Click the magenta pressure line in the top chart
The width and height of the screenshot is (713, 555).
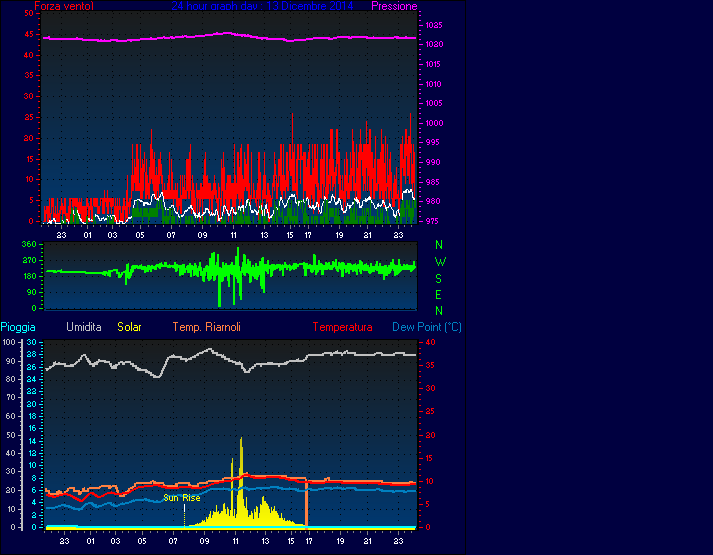(x=230, y=37)
